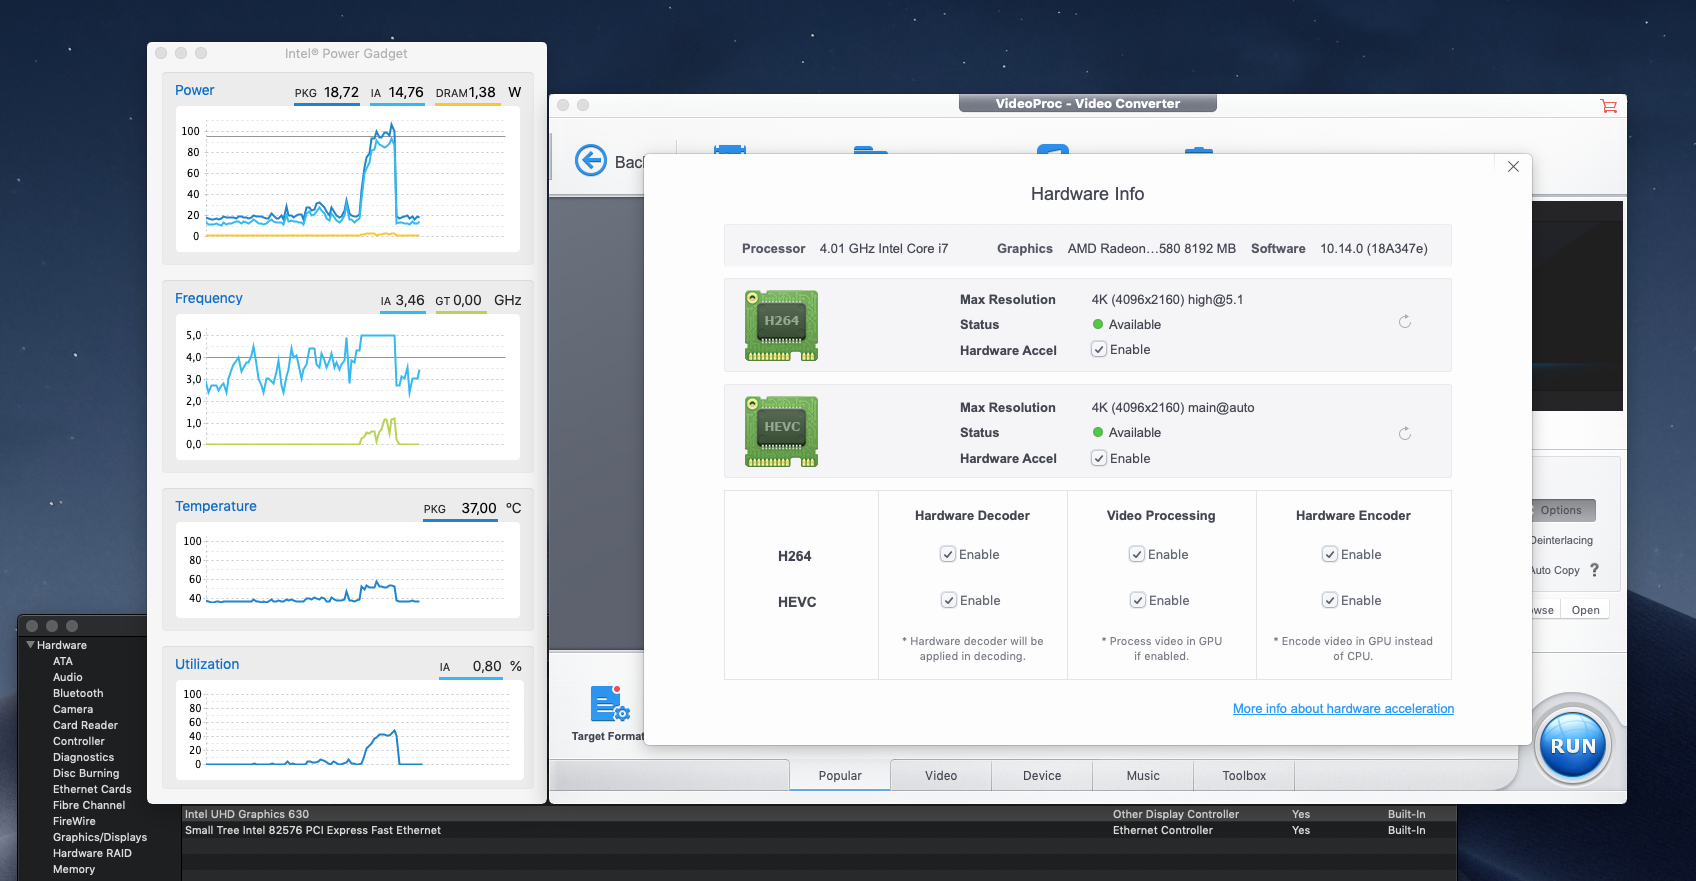The width and height of the screenshot is (1696, 881).
Task: Collapse the Hardware tree in System Information
Action: click(x=31, y=645)
